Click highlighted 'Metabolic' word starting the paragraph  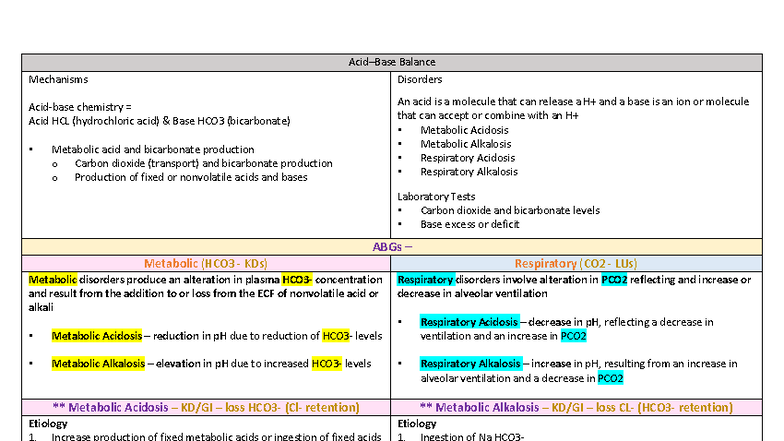pyautogui.click(x=52, y=280)
